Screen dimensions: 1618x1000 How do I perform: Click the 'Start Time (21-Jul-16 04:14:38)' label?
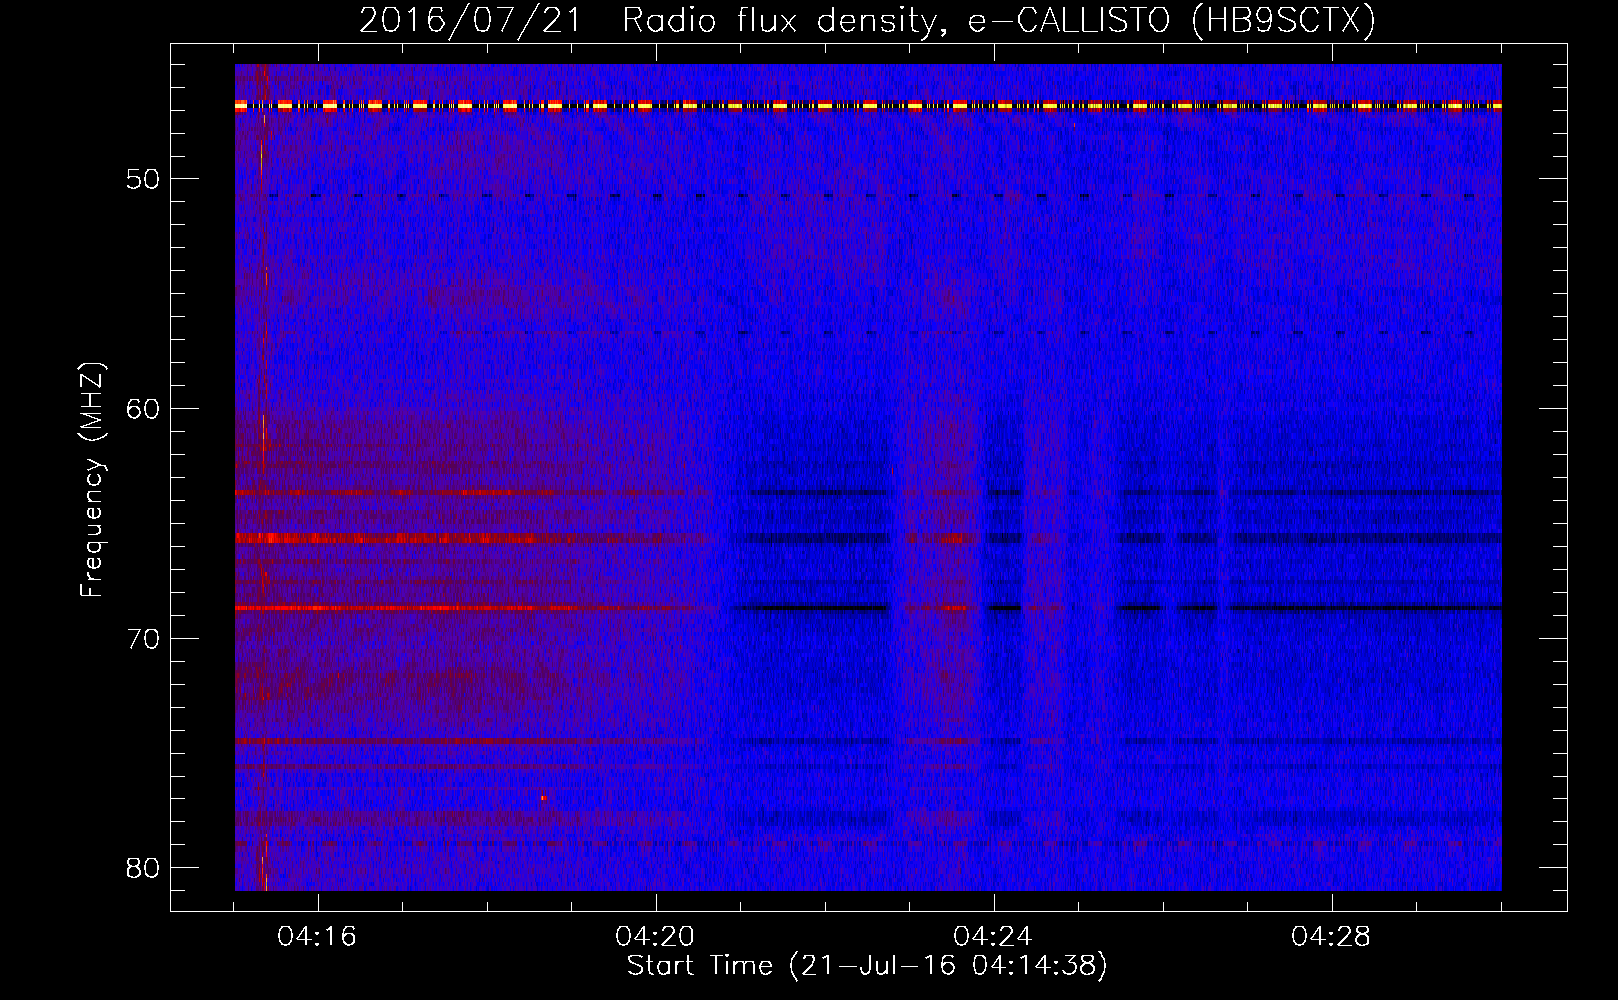(867, 966)
